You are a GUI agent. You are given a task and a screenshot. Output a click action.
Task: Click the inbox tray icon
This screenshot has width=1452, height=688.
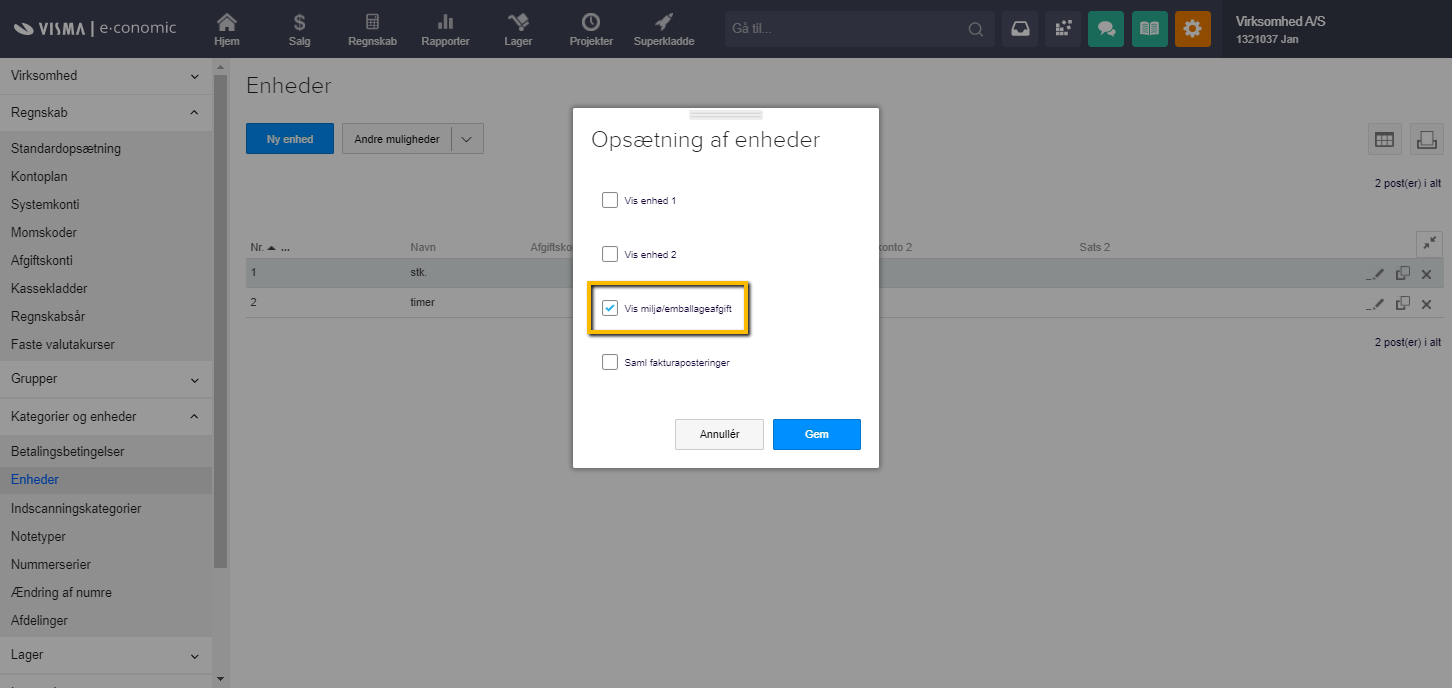pos(1019,29)
